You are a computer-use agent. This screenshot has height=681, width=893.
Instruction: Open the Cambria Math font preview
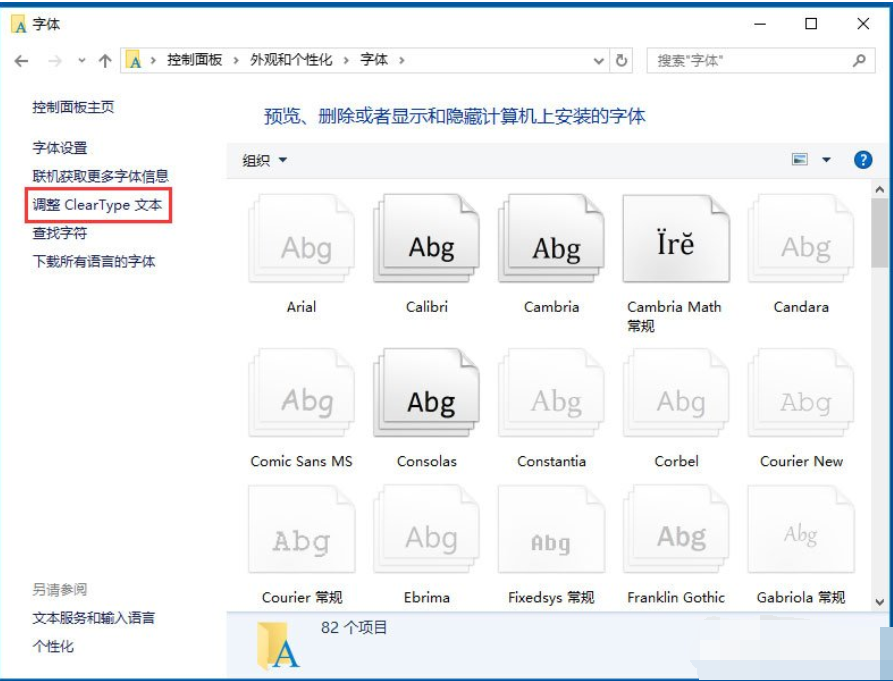coord(676,240)
